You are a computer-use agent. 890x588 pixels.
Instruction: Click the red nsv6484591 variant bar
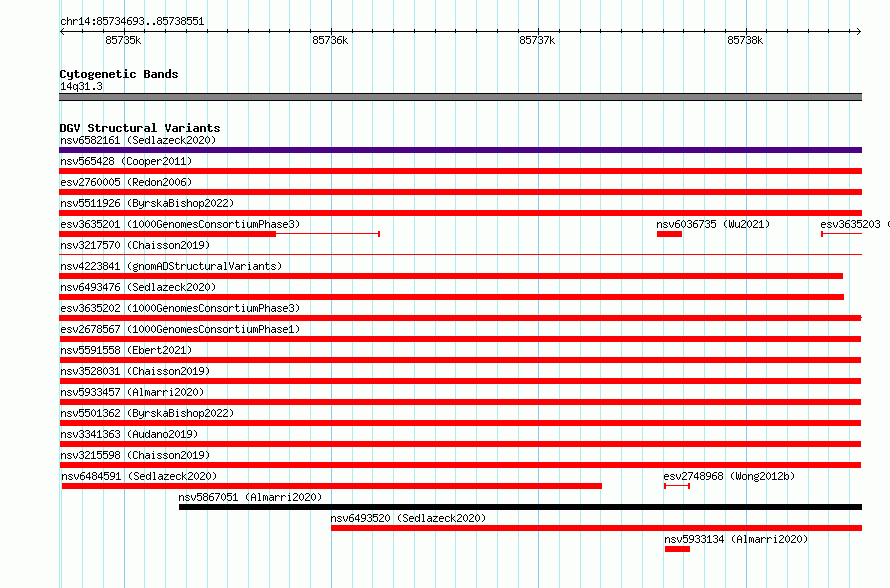coord(331,486)
